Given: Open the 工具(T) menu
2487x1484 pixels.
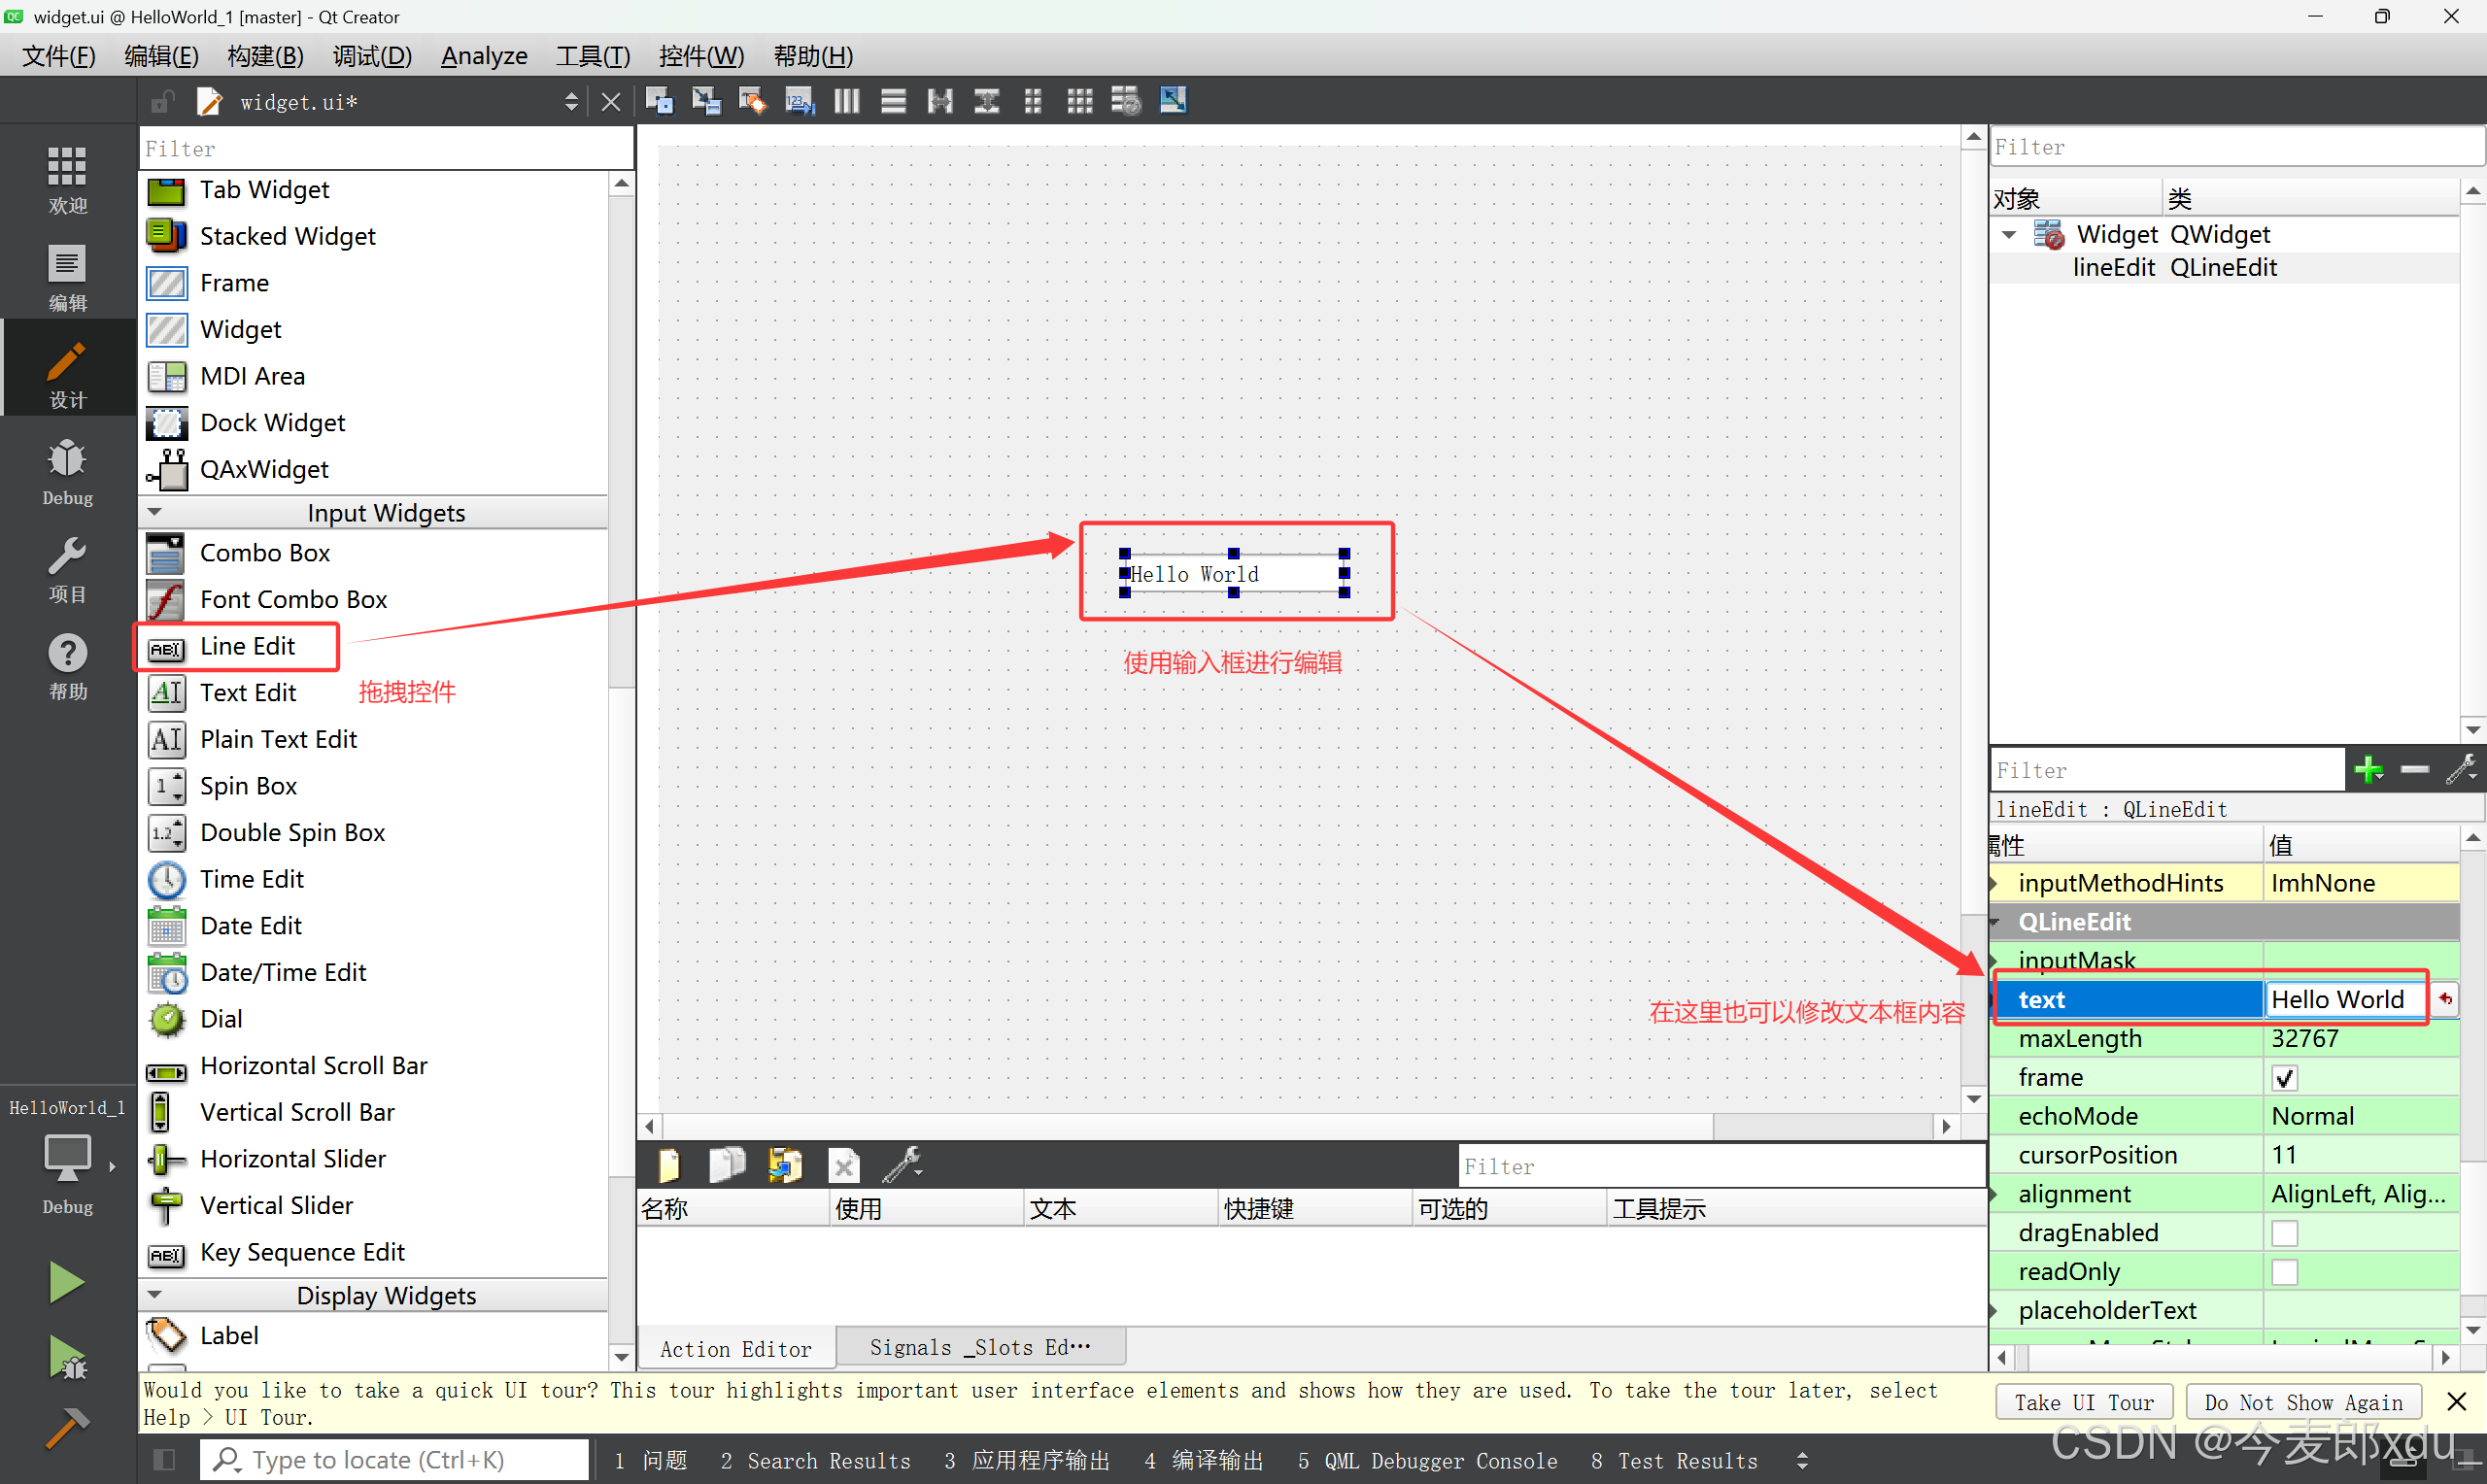Looking at the screenshot, I should pyautogui.click(x=592, y=56).
